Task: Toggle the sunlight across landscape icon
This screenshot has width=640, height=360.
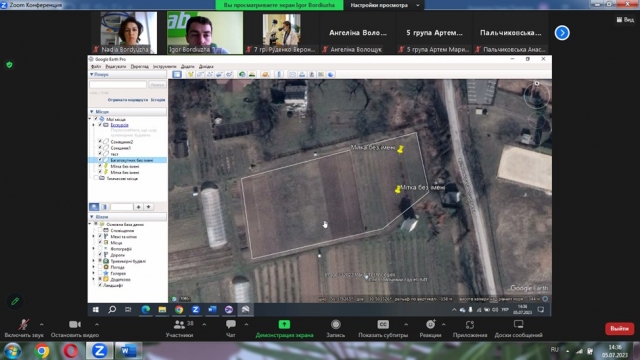Action: tap(252, 74)
